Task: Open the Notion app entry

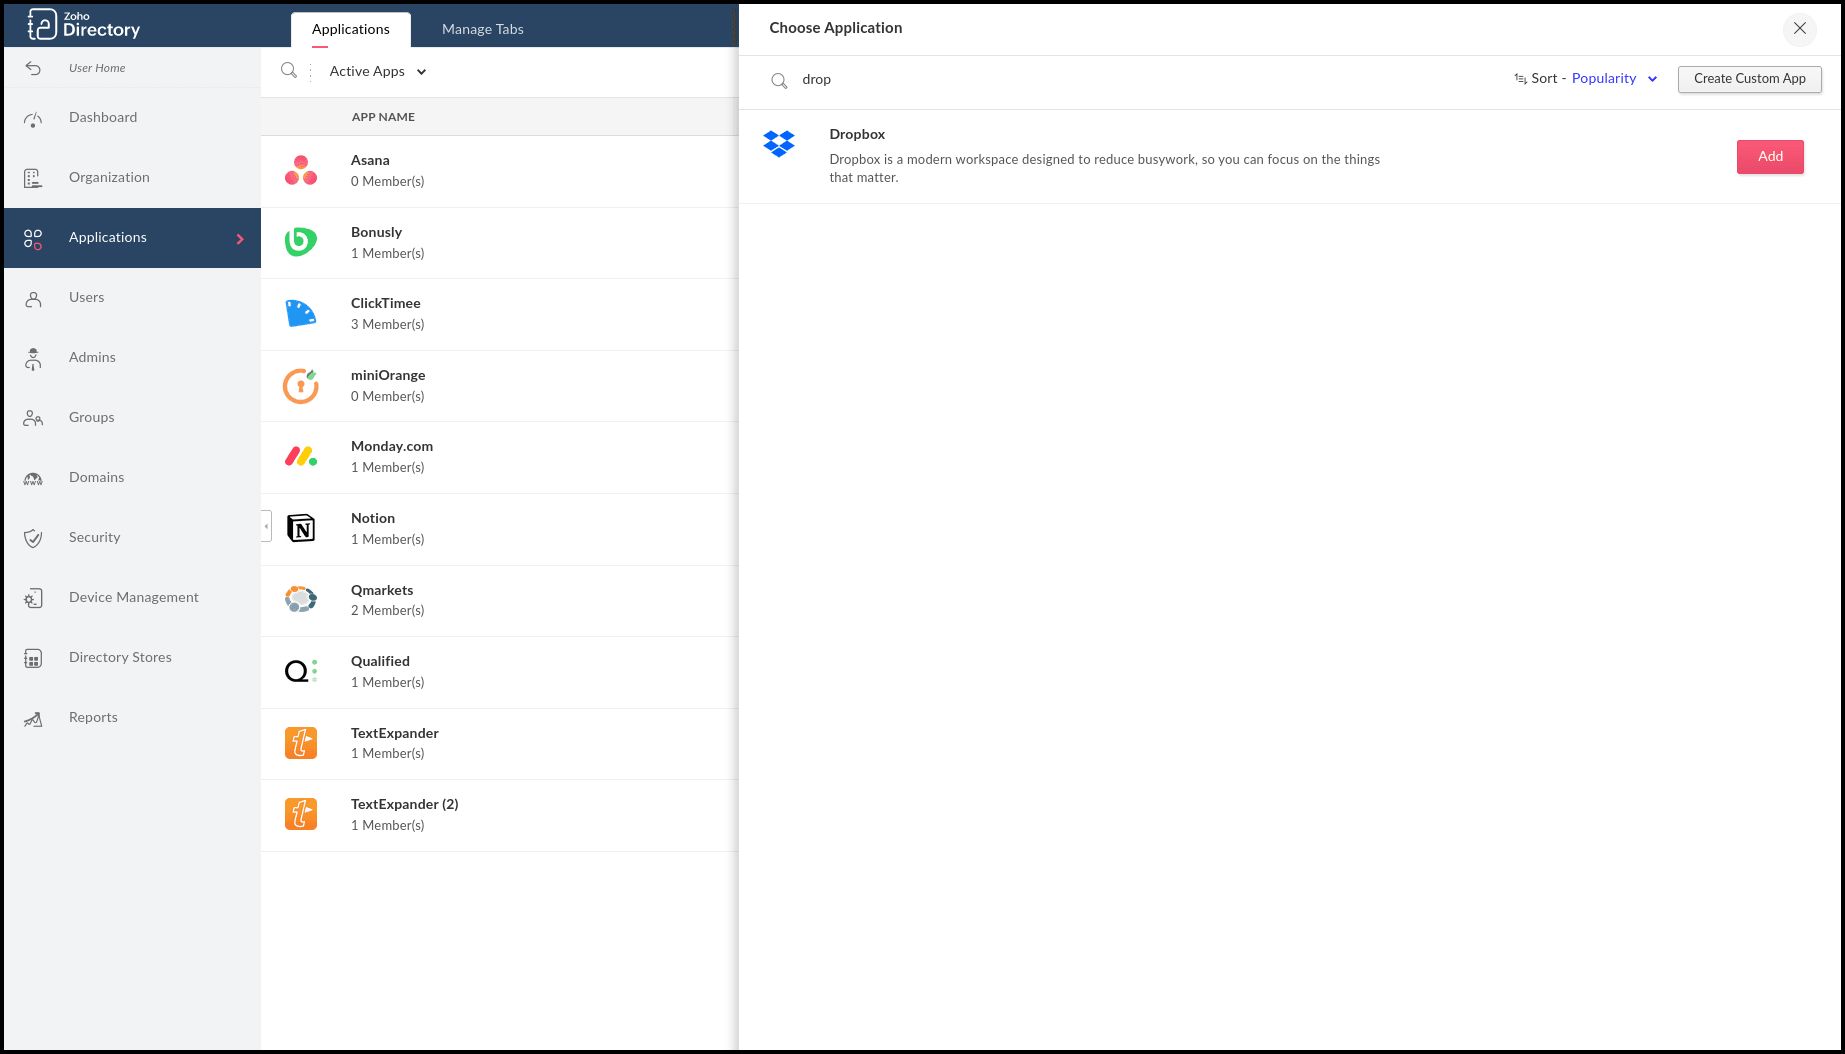Action: tap(500, 528)
